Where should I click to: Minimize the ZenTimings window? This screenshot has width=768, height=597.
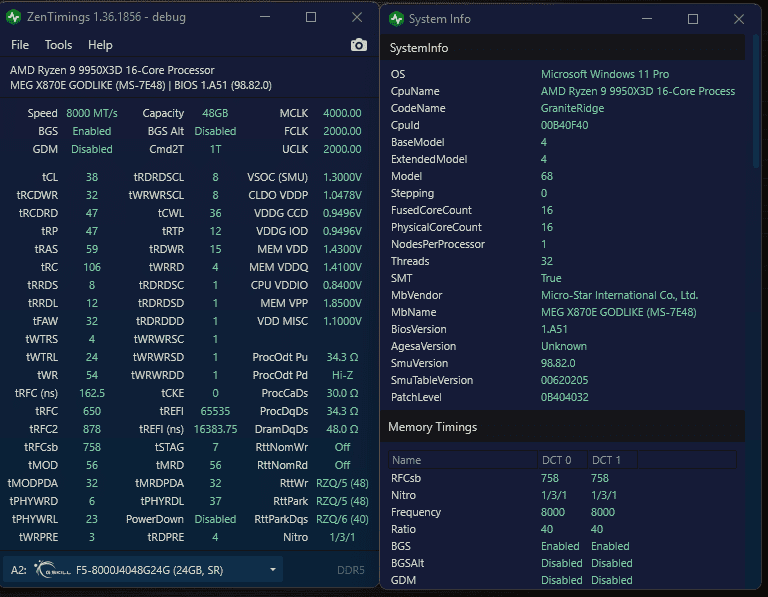pyautogui.click(x=264, y=17)
